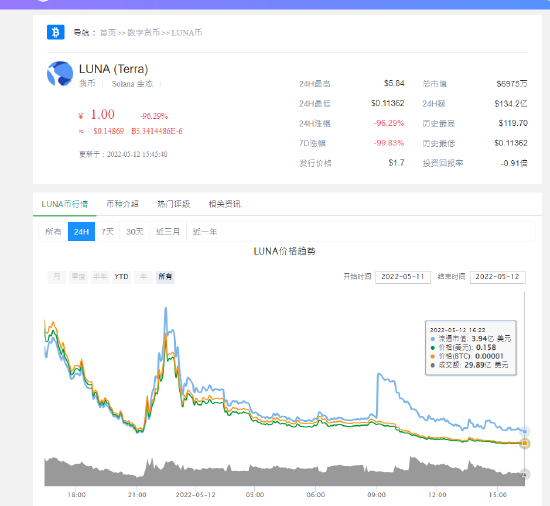Click the 开始时间 label
This screenshot has height=506, width=550.
click(357, 277)
